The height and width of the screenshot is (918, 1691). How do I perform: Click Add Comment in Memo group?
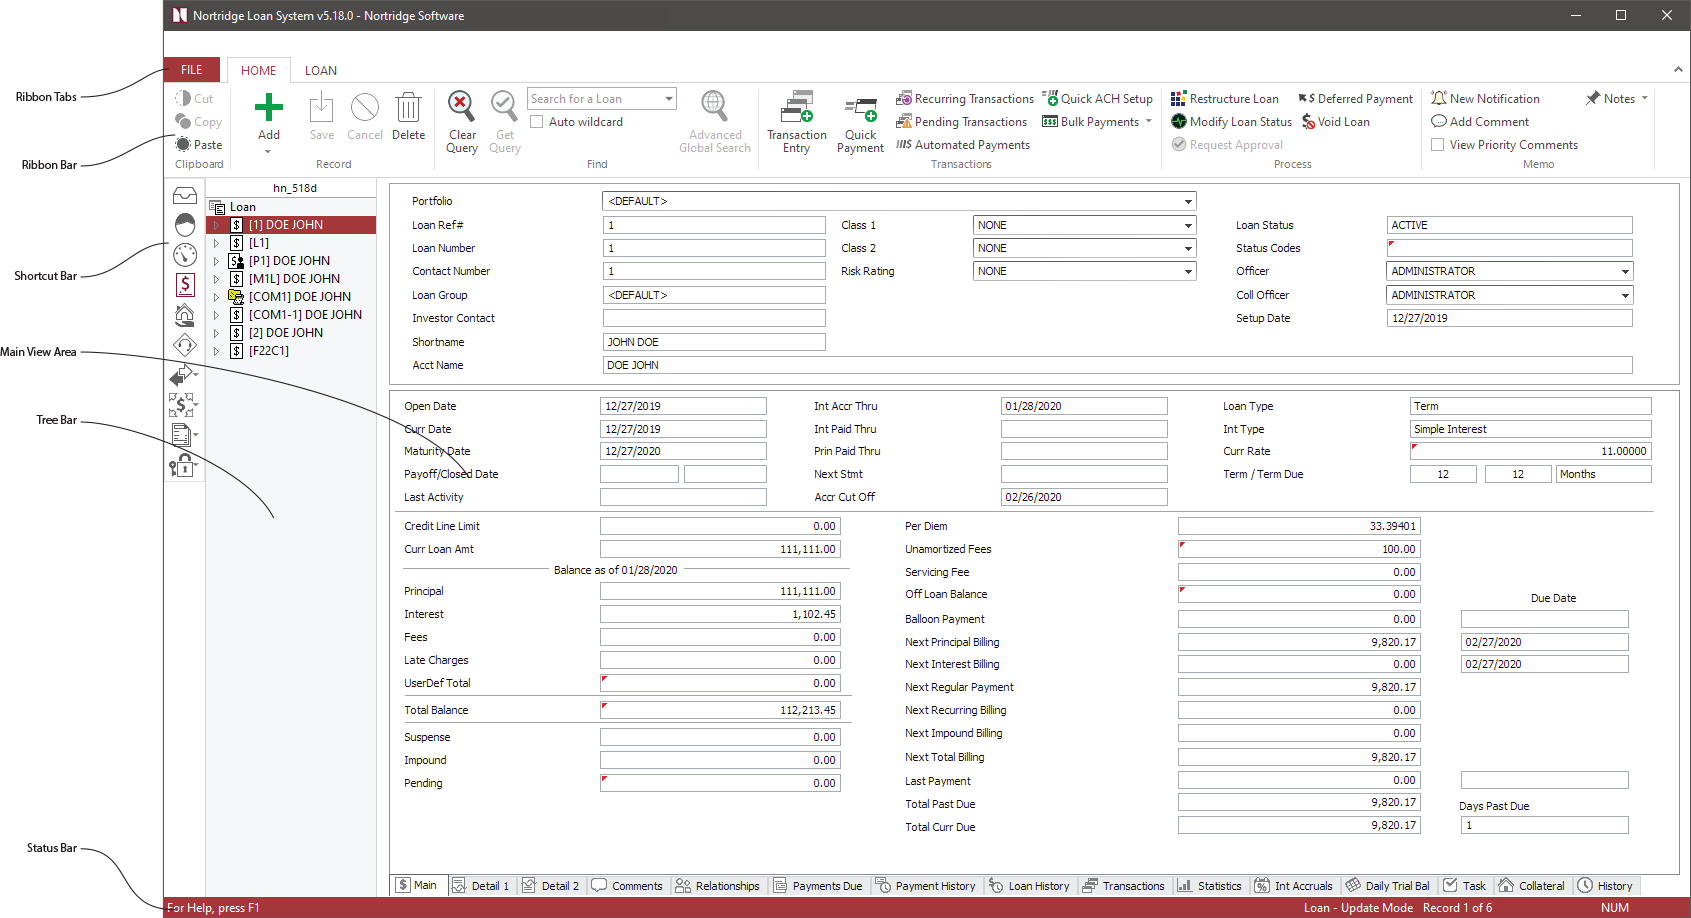(x=1480, y=122)
